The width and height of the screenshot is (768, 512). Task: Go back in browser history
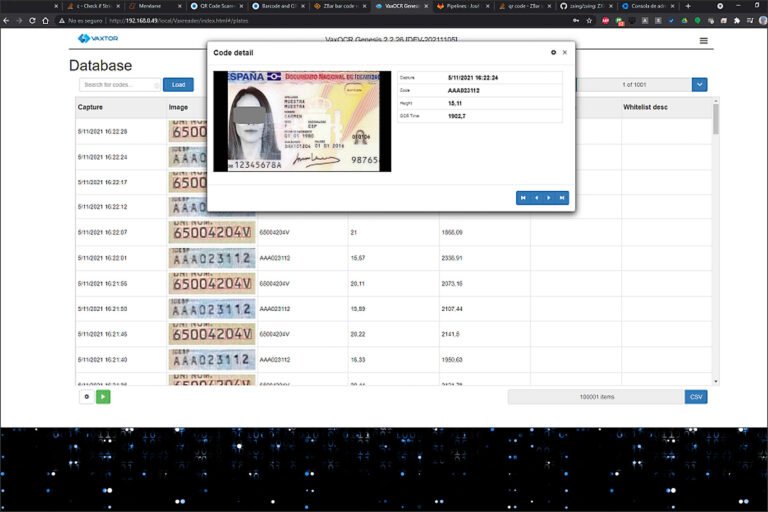click(6, 21)
